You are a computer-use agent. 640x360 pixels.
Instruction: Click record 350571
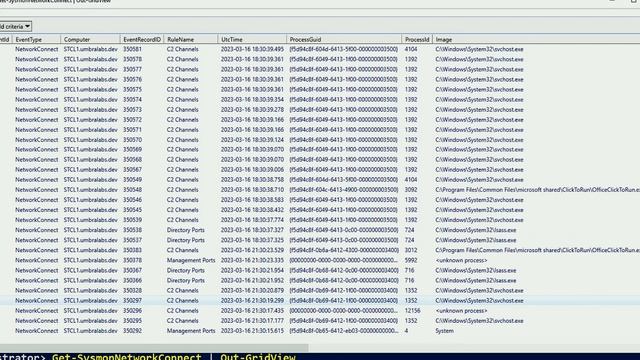(x=132, y=130)
